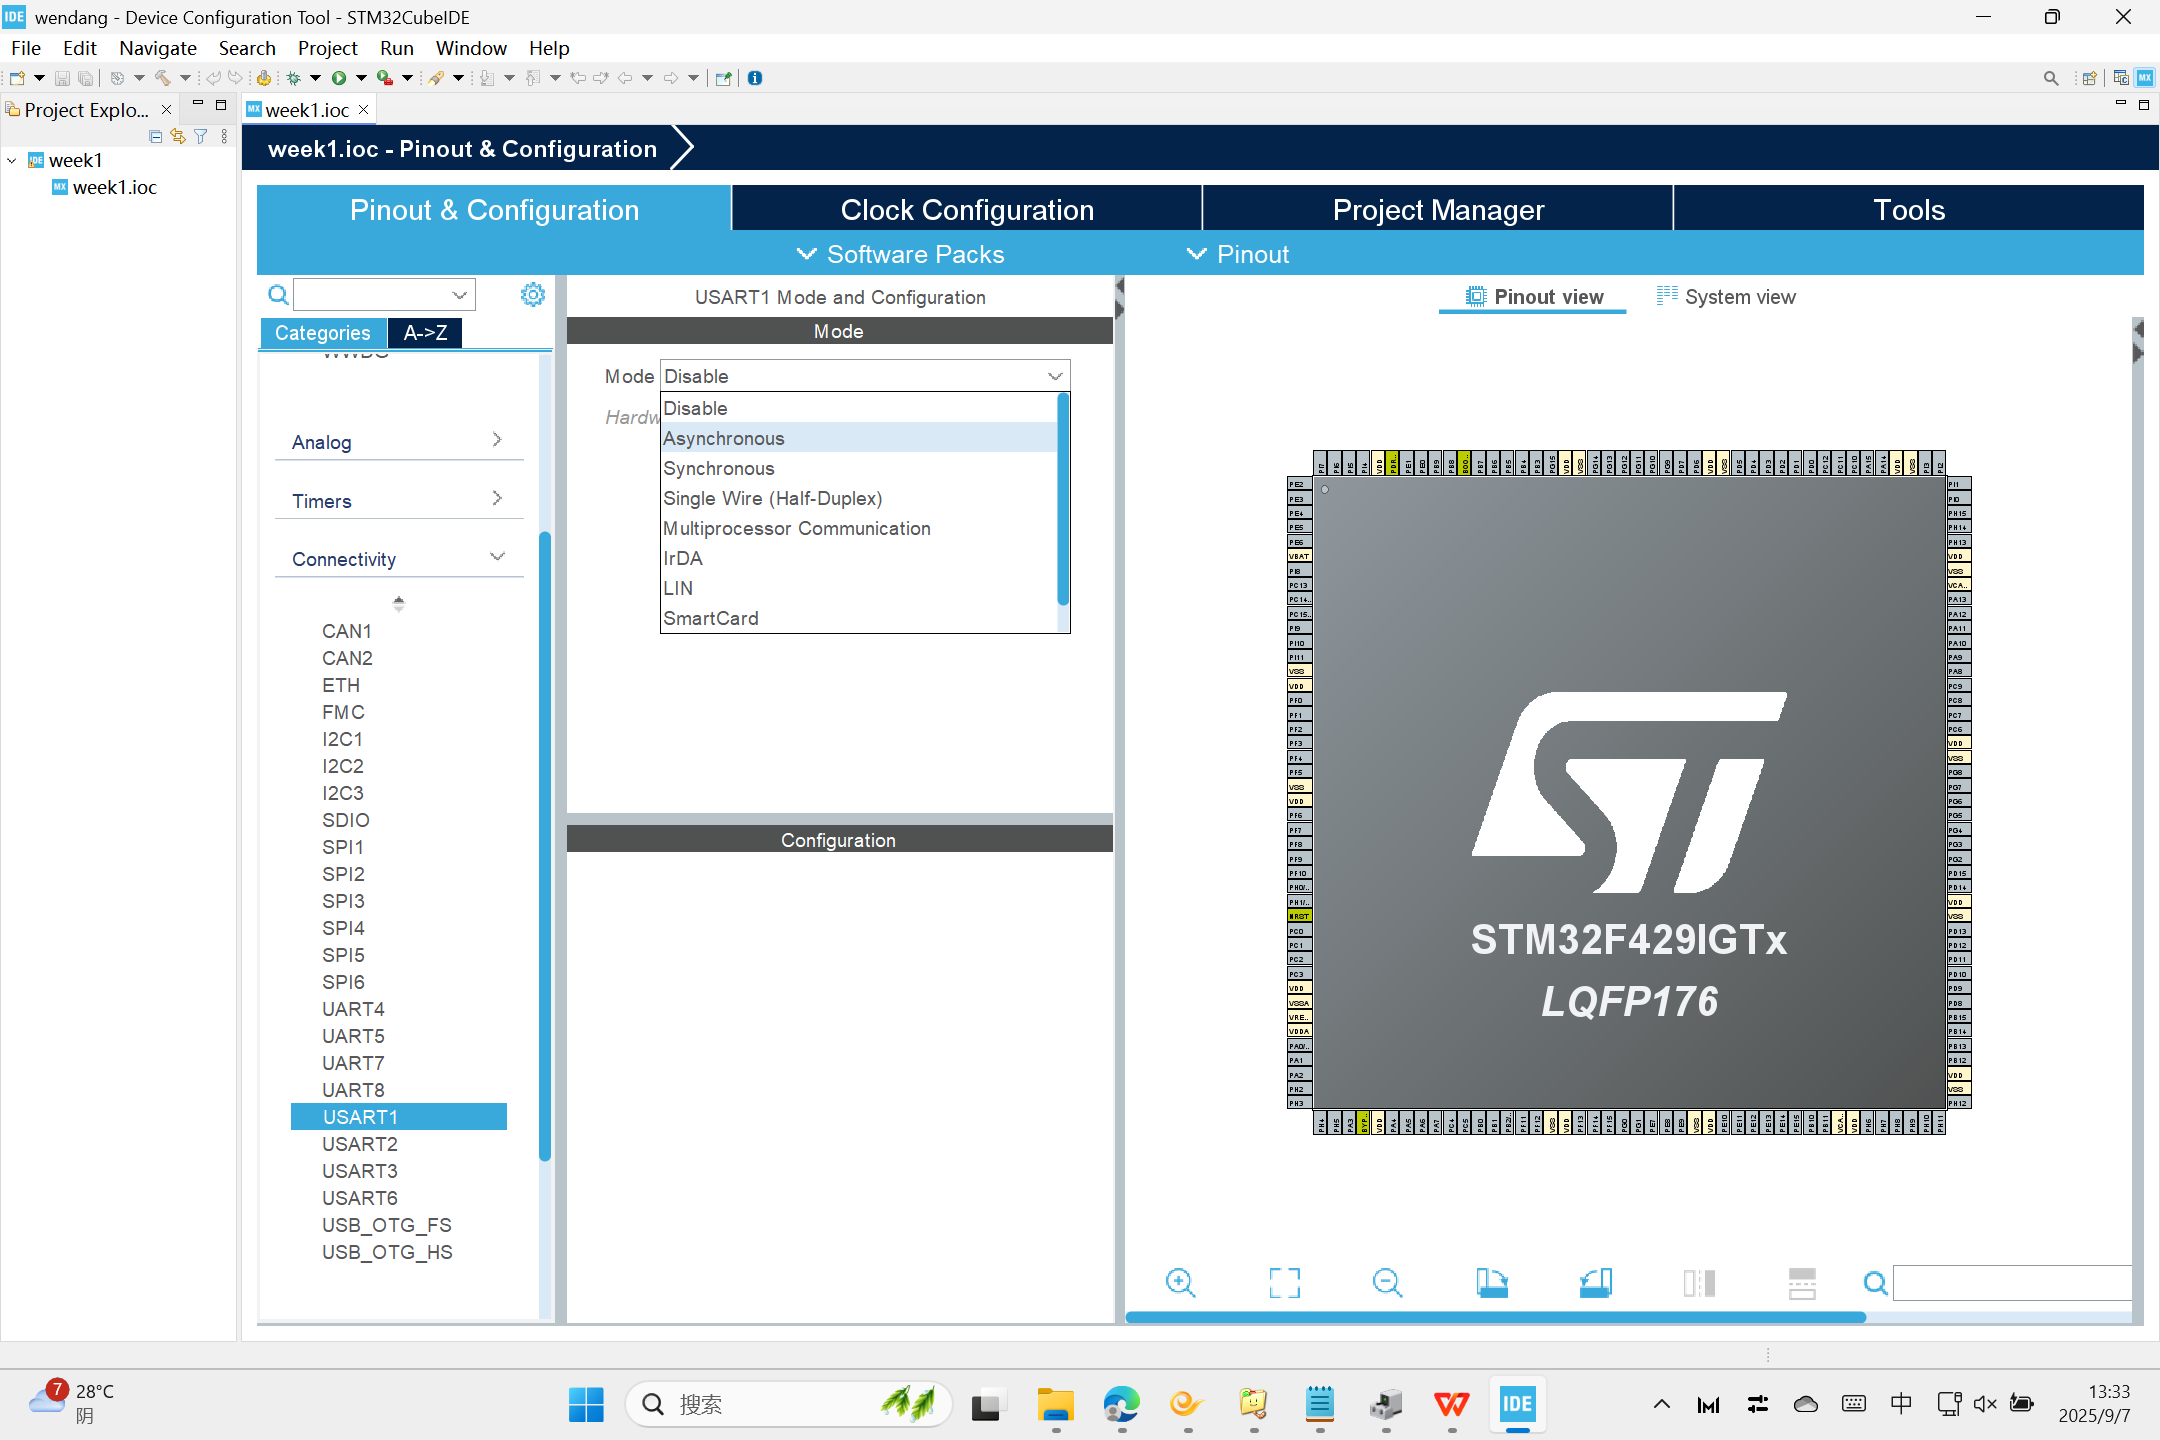The image size is (2160, 1440).
Task: Open the Project menu
Action: [x=327, y=48]
